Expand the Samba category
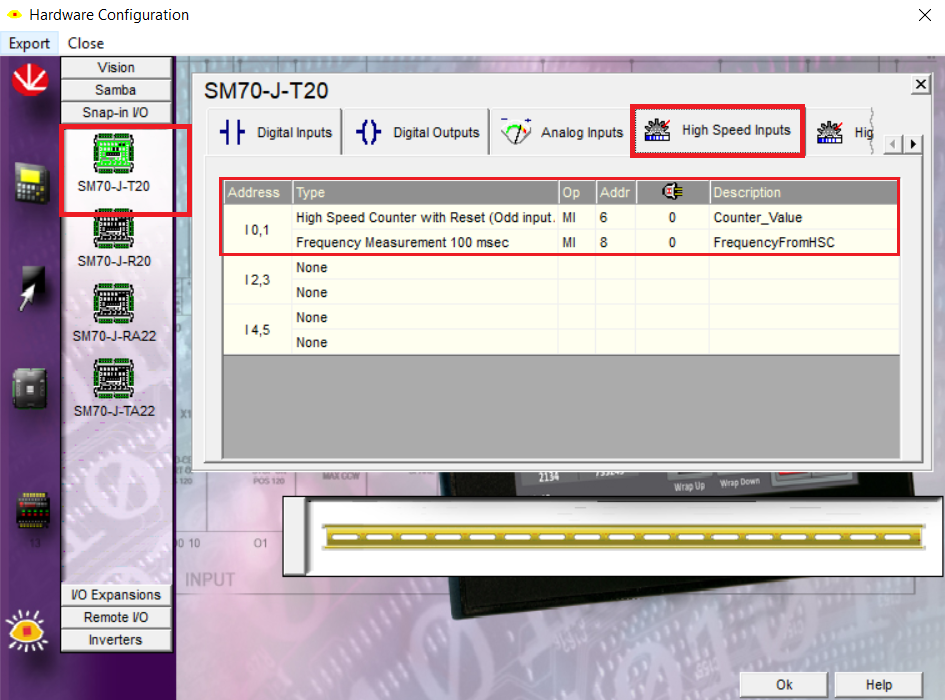The width and height of the screenshot is (945, 700). 116,90
